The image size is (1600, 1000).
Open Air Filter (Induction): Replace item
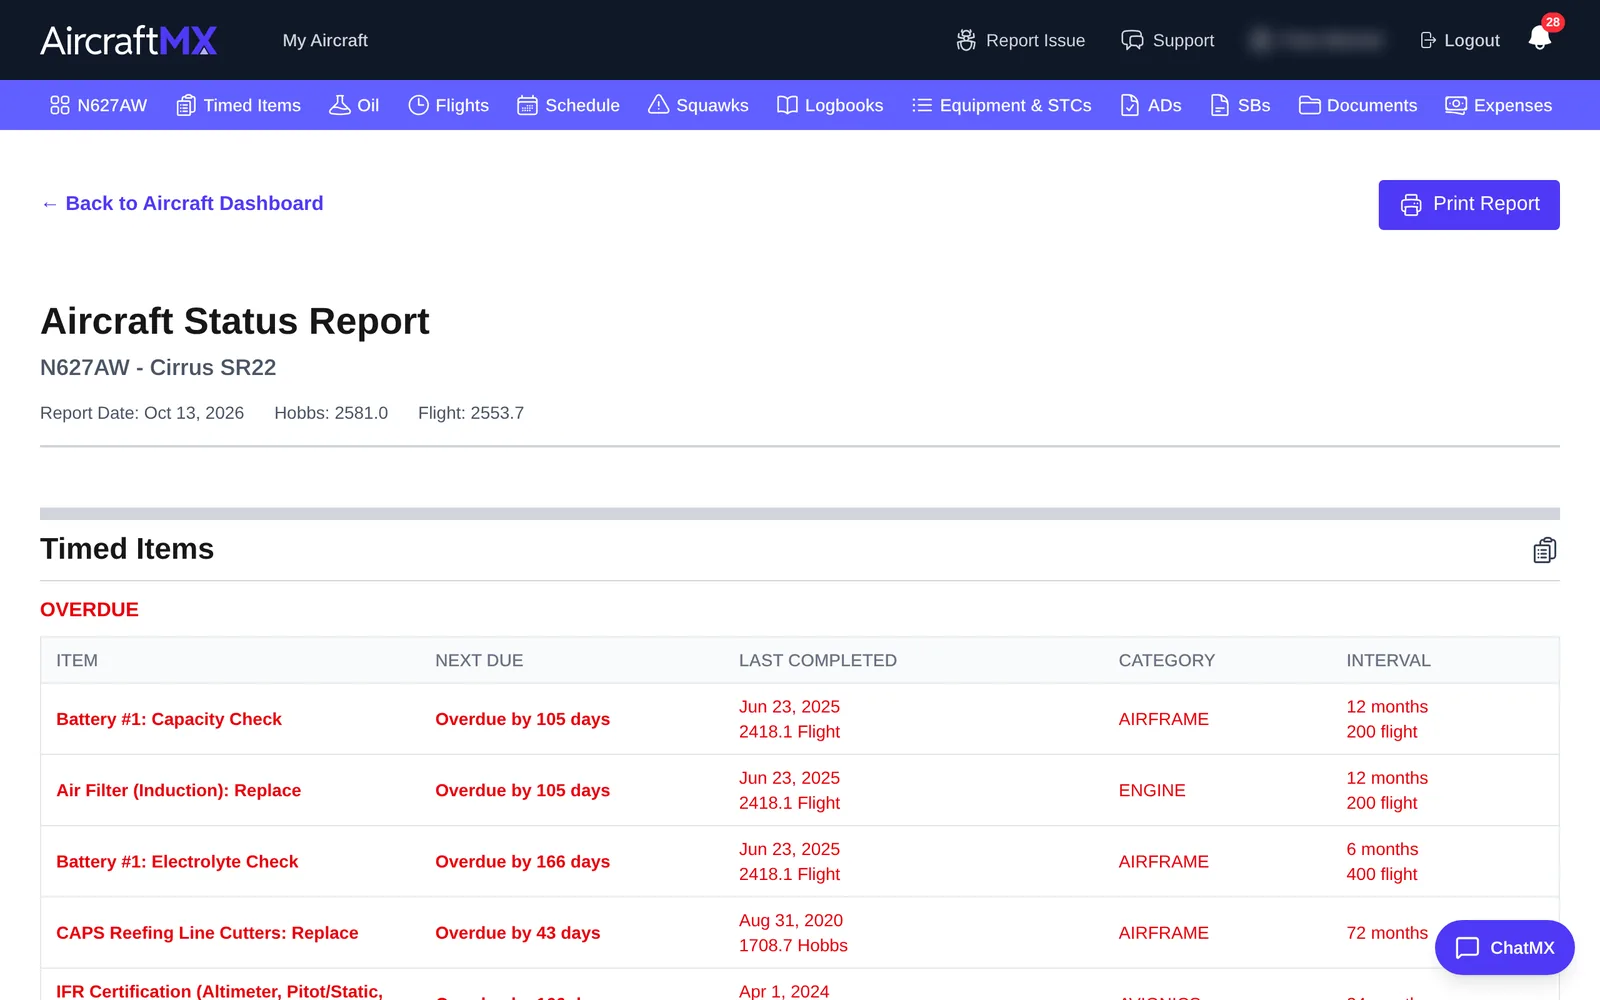(x=178, y=790)
